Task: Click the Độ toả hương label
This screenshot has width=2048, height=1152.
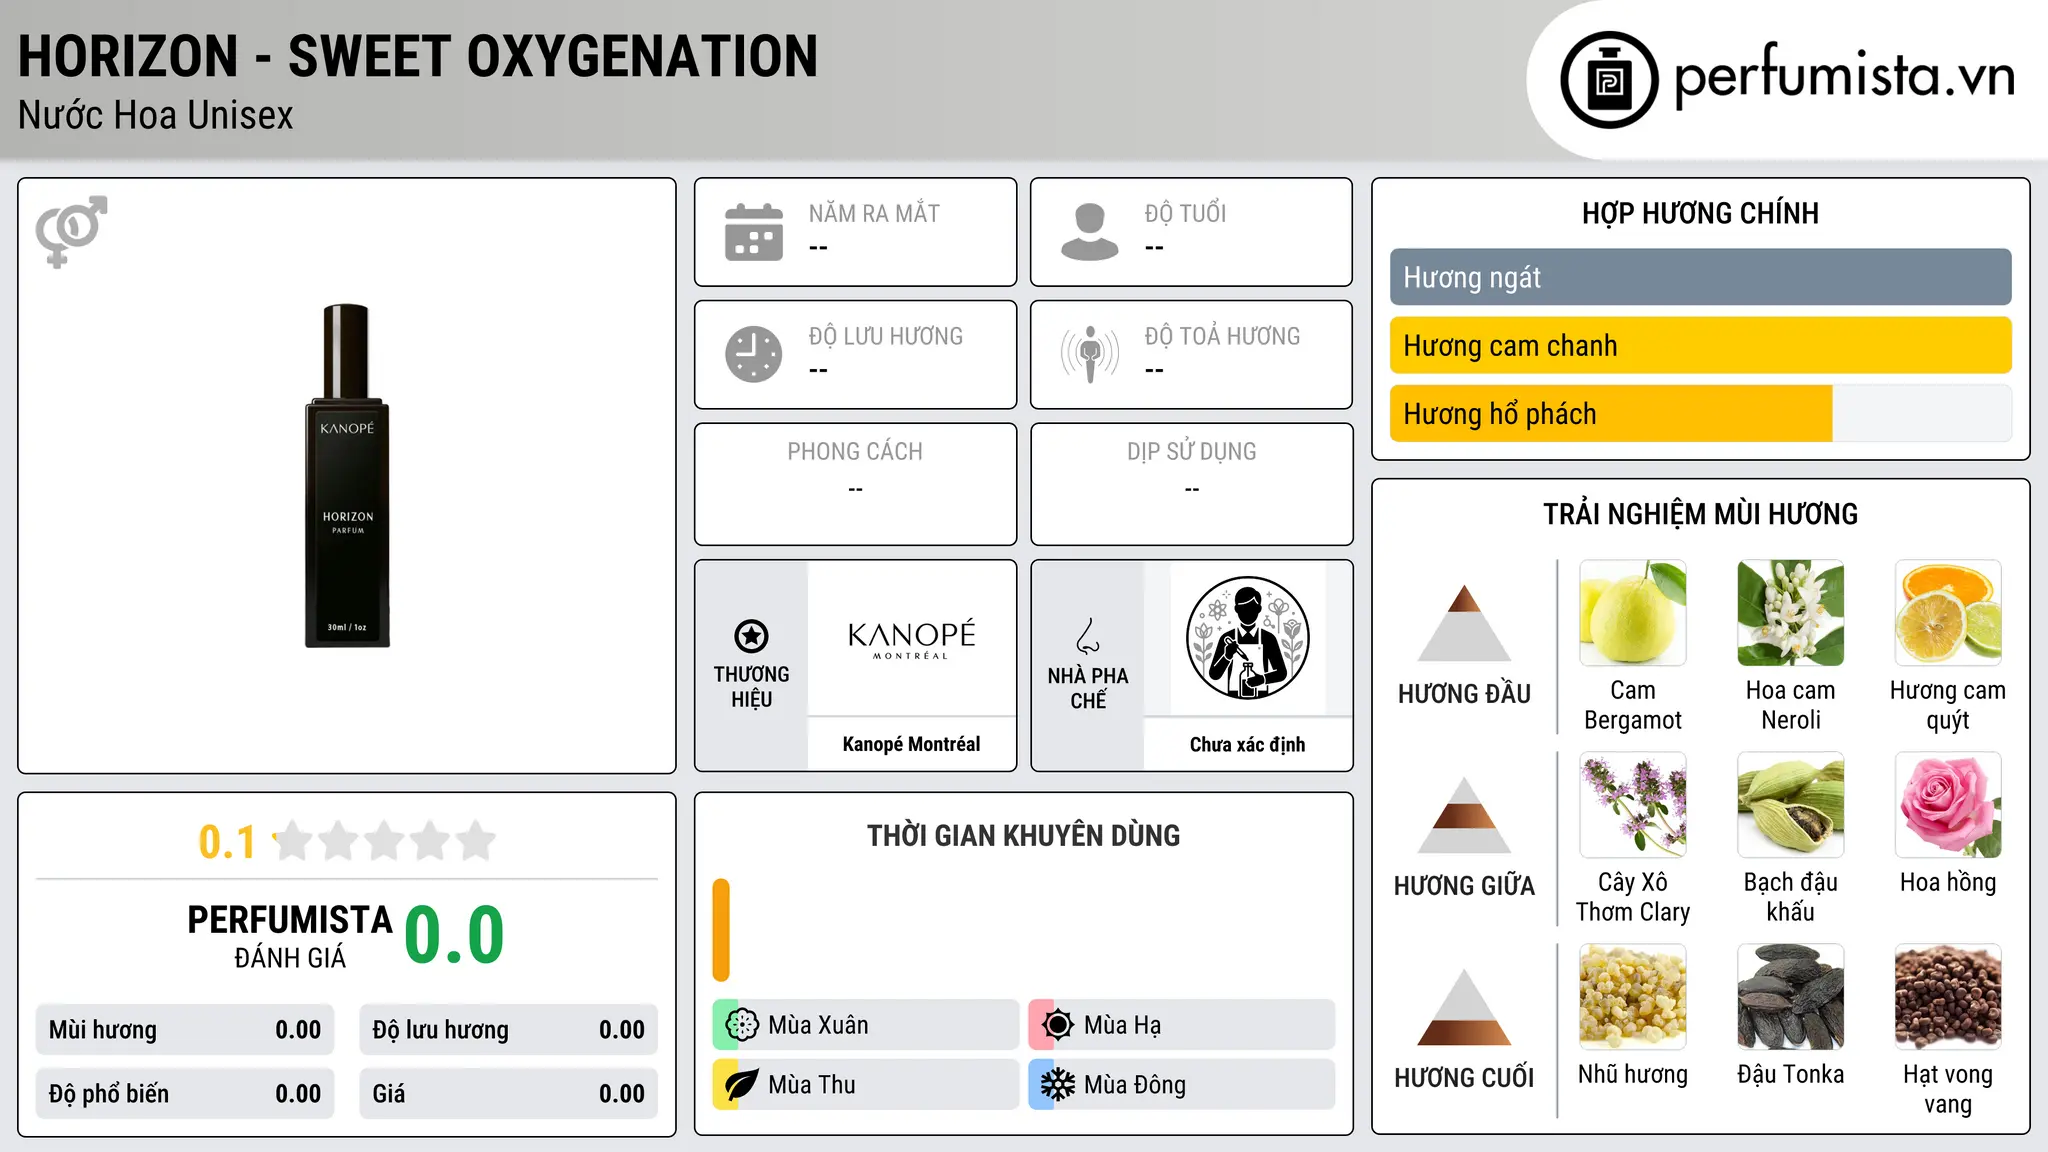Action: tap(1222, 336)
